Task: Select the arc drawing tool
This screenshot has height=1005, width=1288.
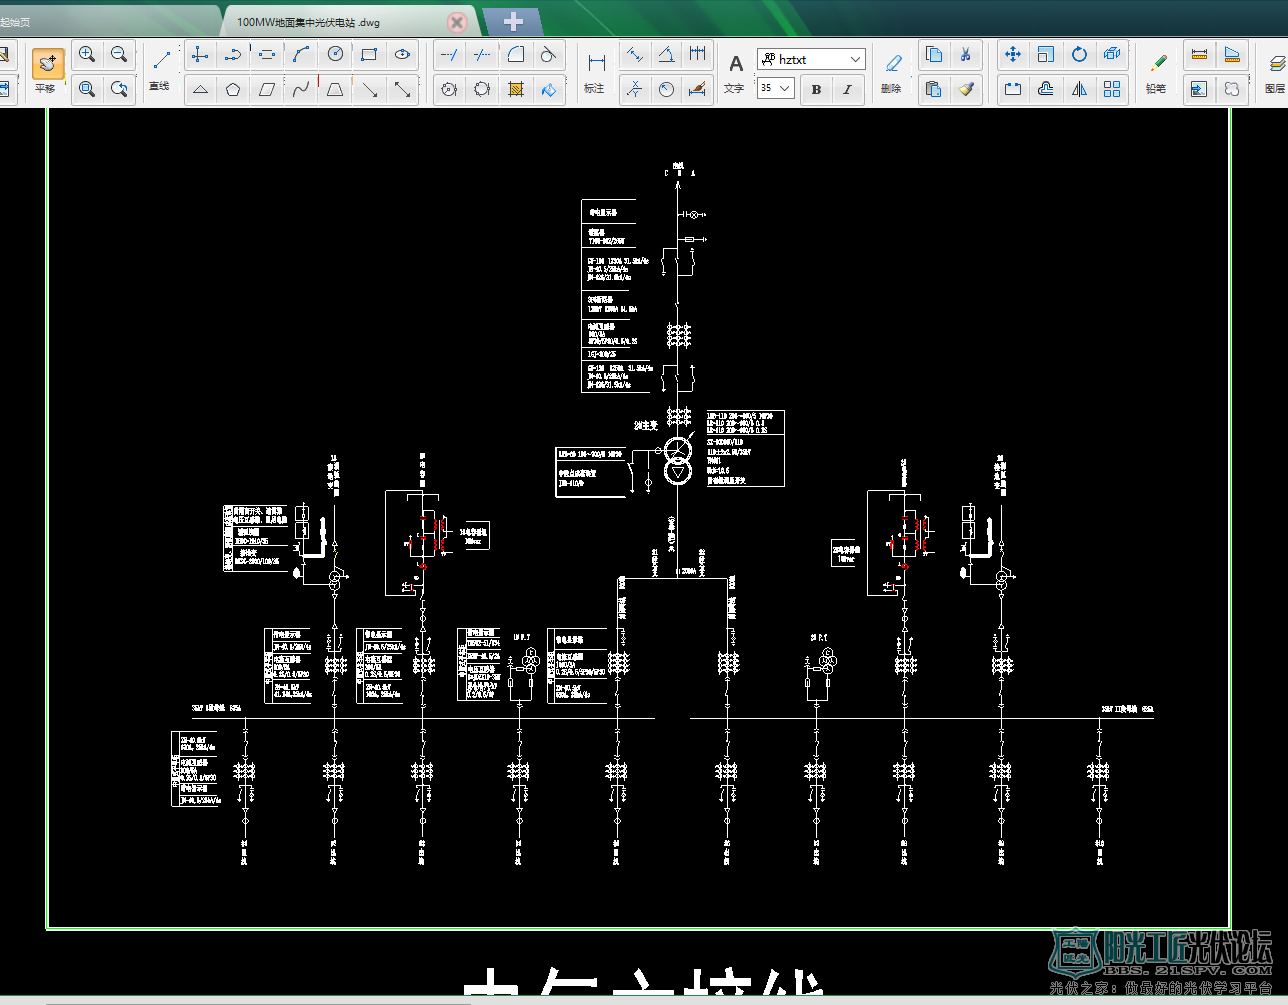Action: (x=301, y=54)
